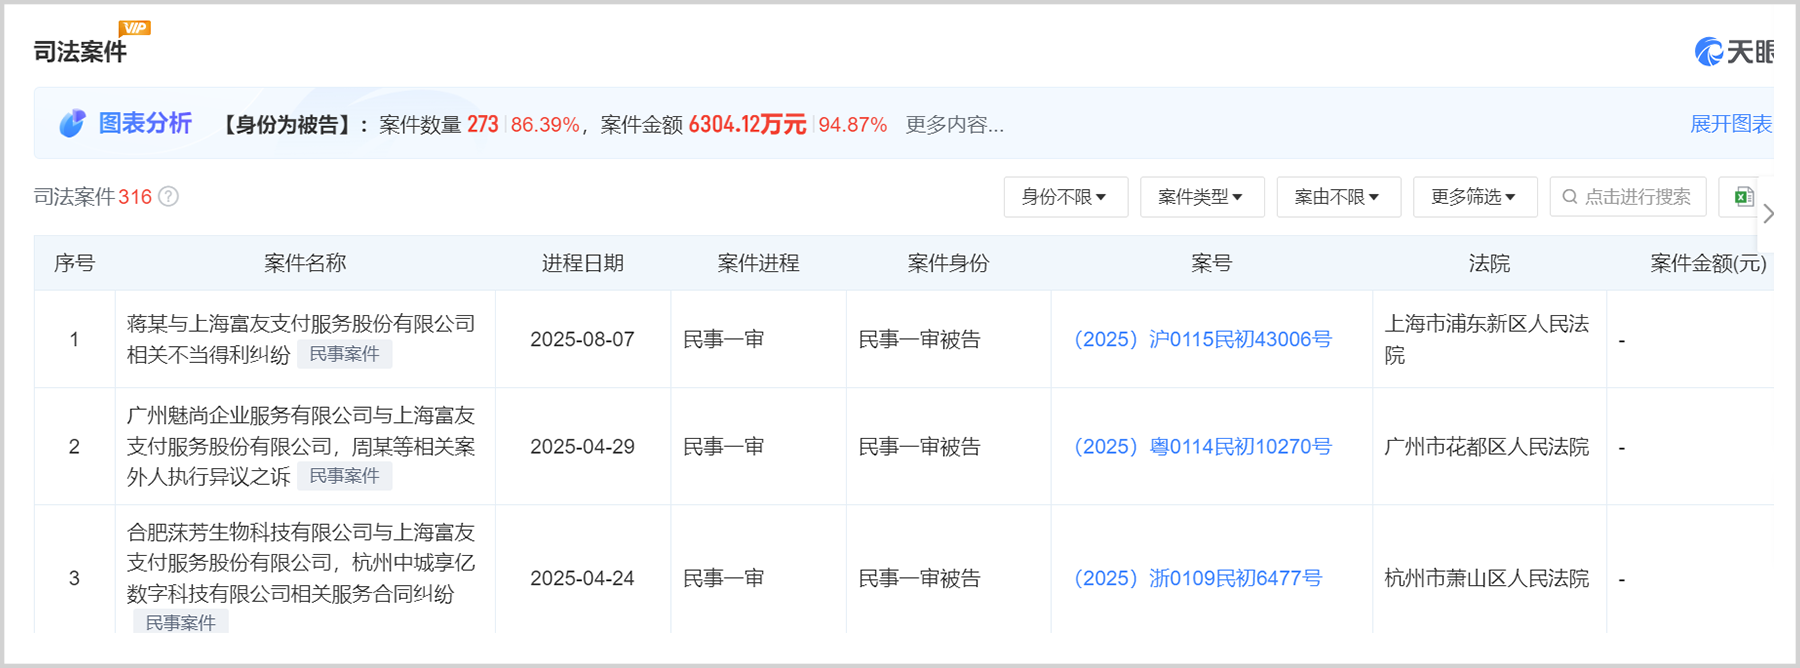This screenshot has height=668, width=1800.
Task: Click the 图表分析 chart icon
Action: point(72,124)
